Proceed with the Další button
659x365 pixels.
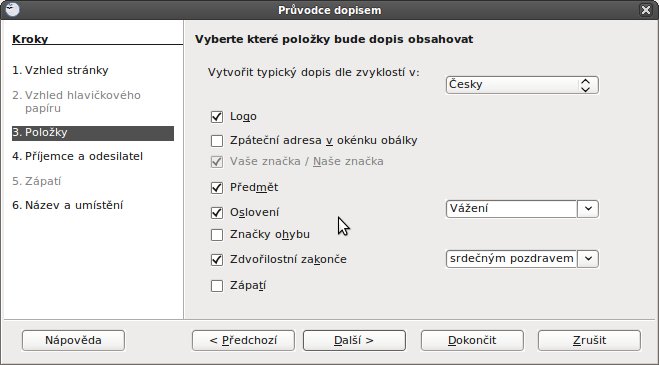(354, 340)
